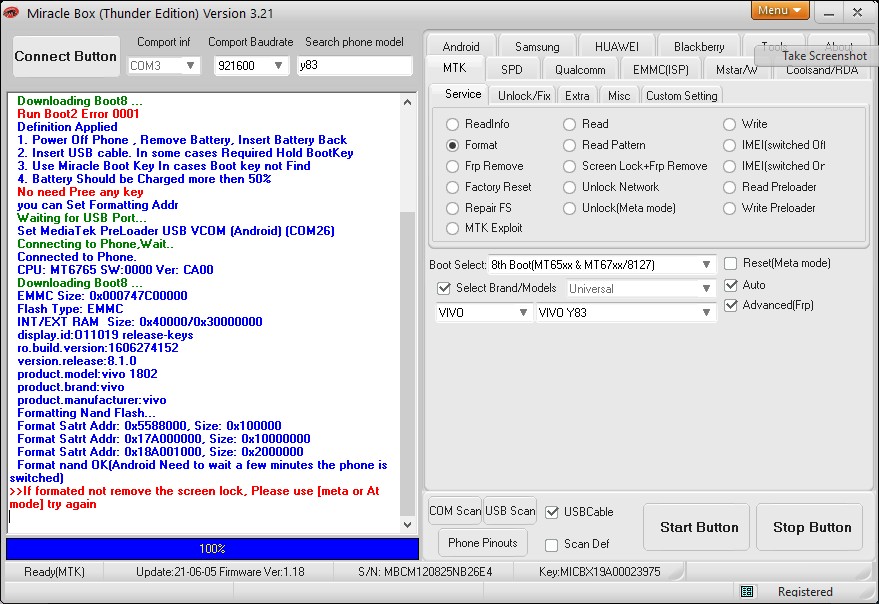
Task: Click the log scrollbar down arrow
Action: click(408, 525)
